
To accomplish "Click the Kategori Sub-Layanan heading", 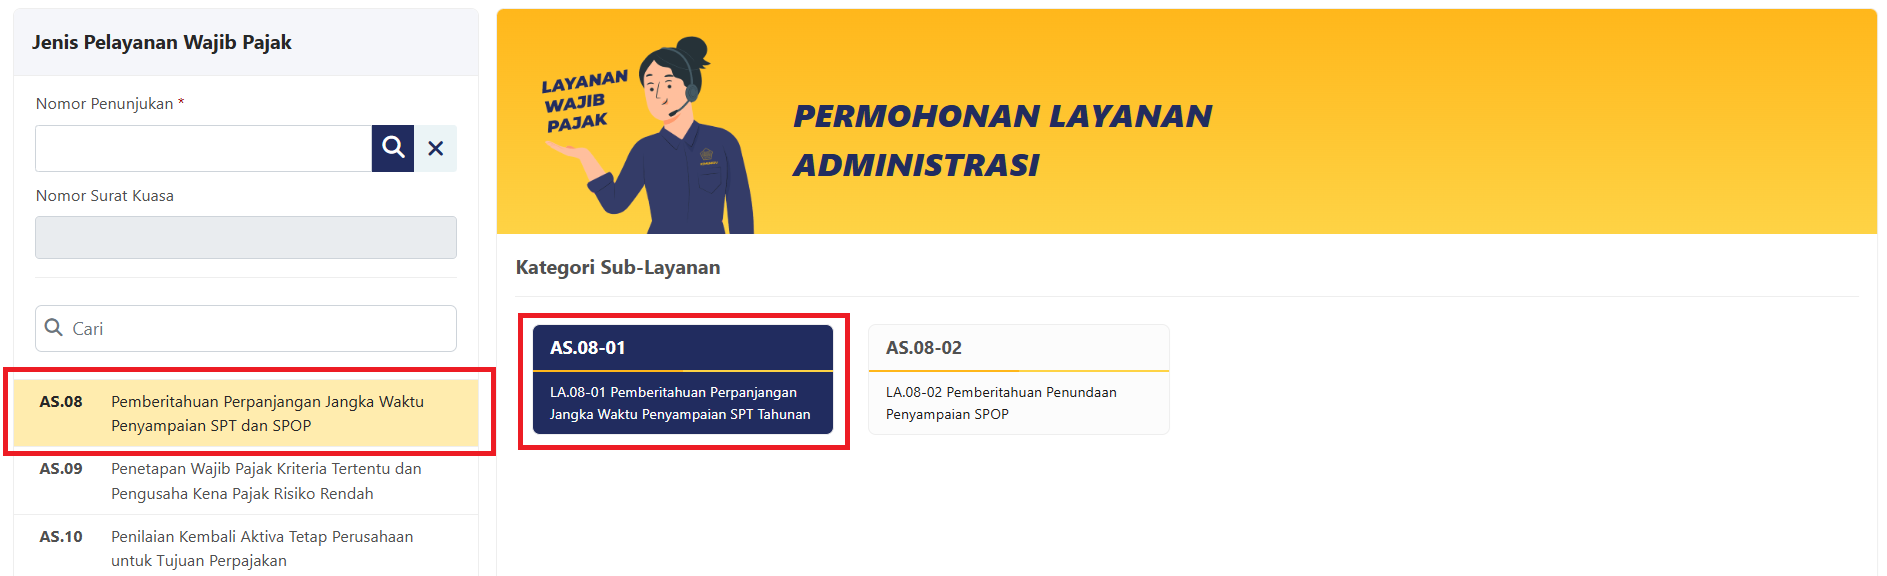I will (618, 267).
